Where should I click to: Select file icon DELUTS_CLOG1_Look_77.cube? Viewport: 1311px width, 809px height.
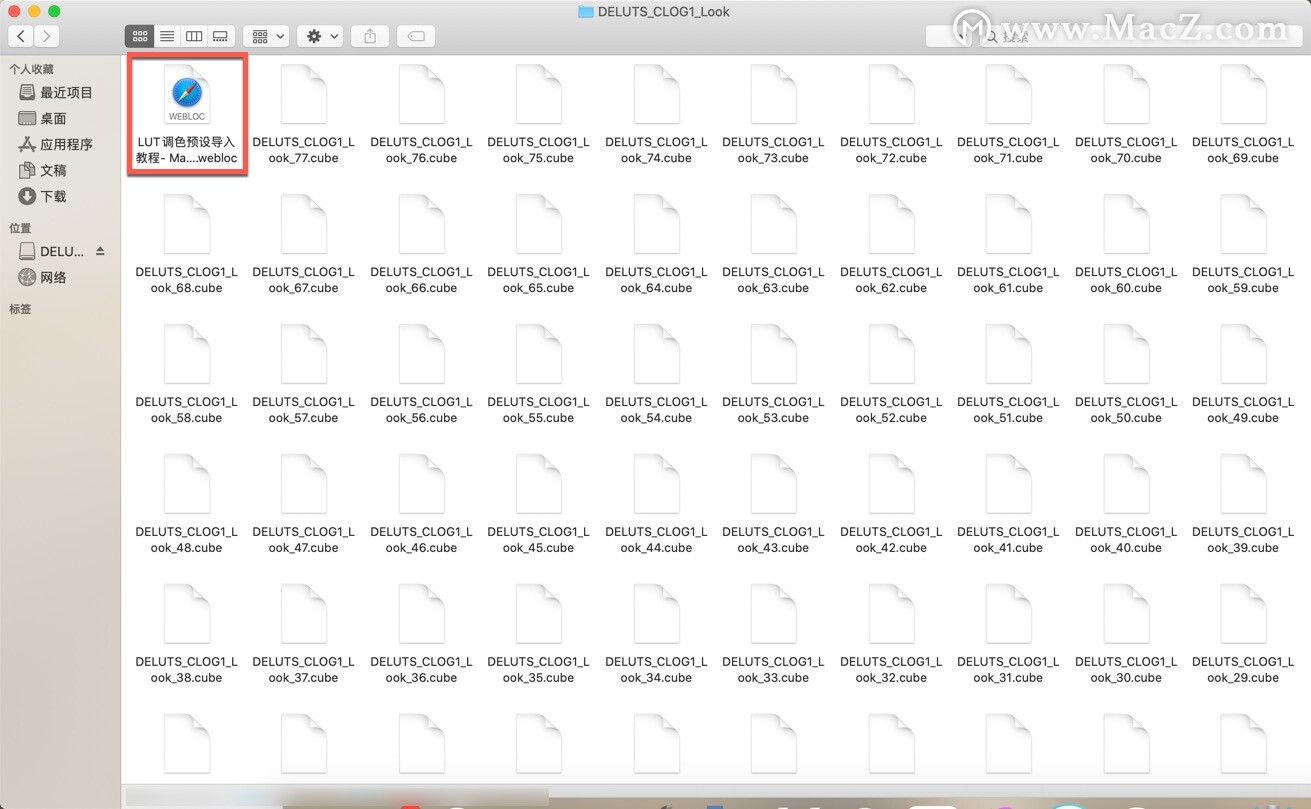point(304,96)
